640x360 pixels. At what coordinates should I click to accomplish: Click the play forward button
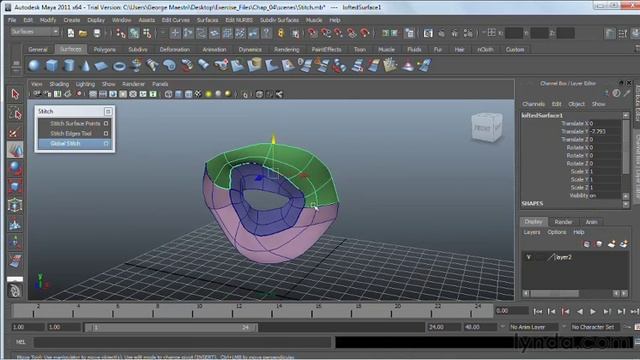click(593, 311)
